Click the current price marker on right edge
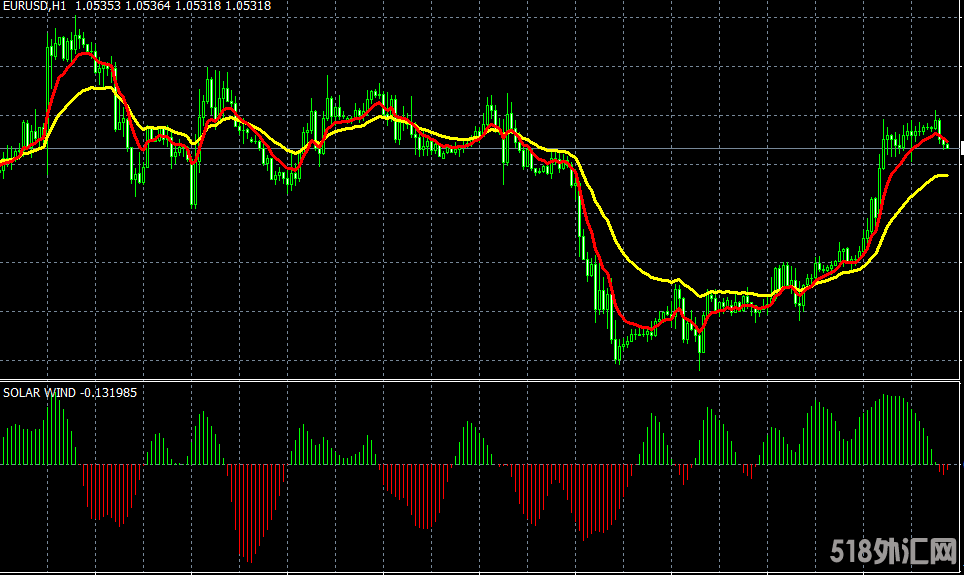 click(960, 148)
